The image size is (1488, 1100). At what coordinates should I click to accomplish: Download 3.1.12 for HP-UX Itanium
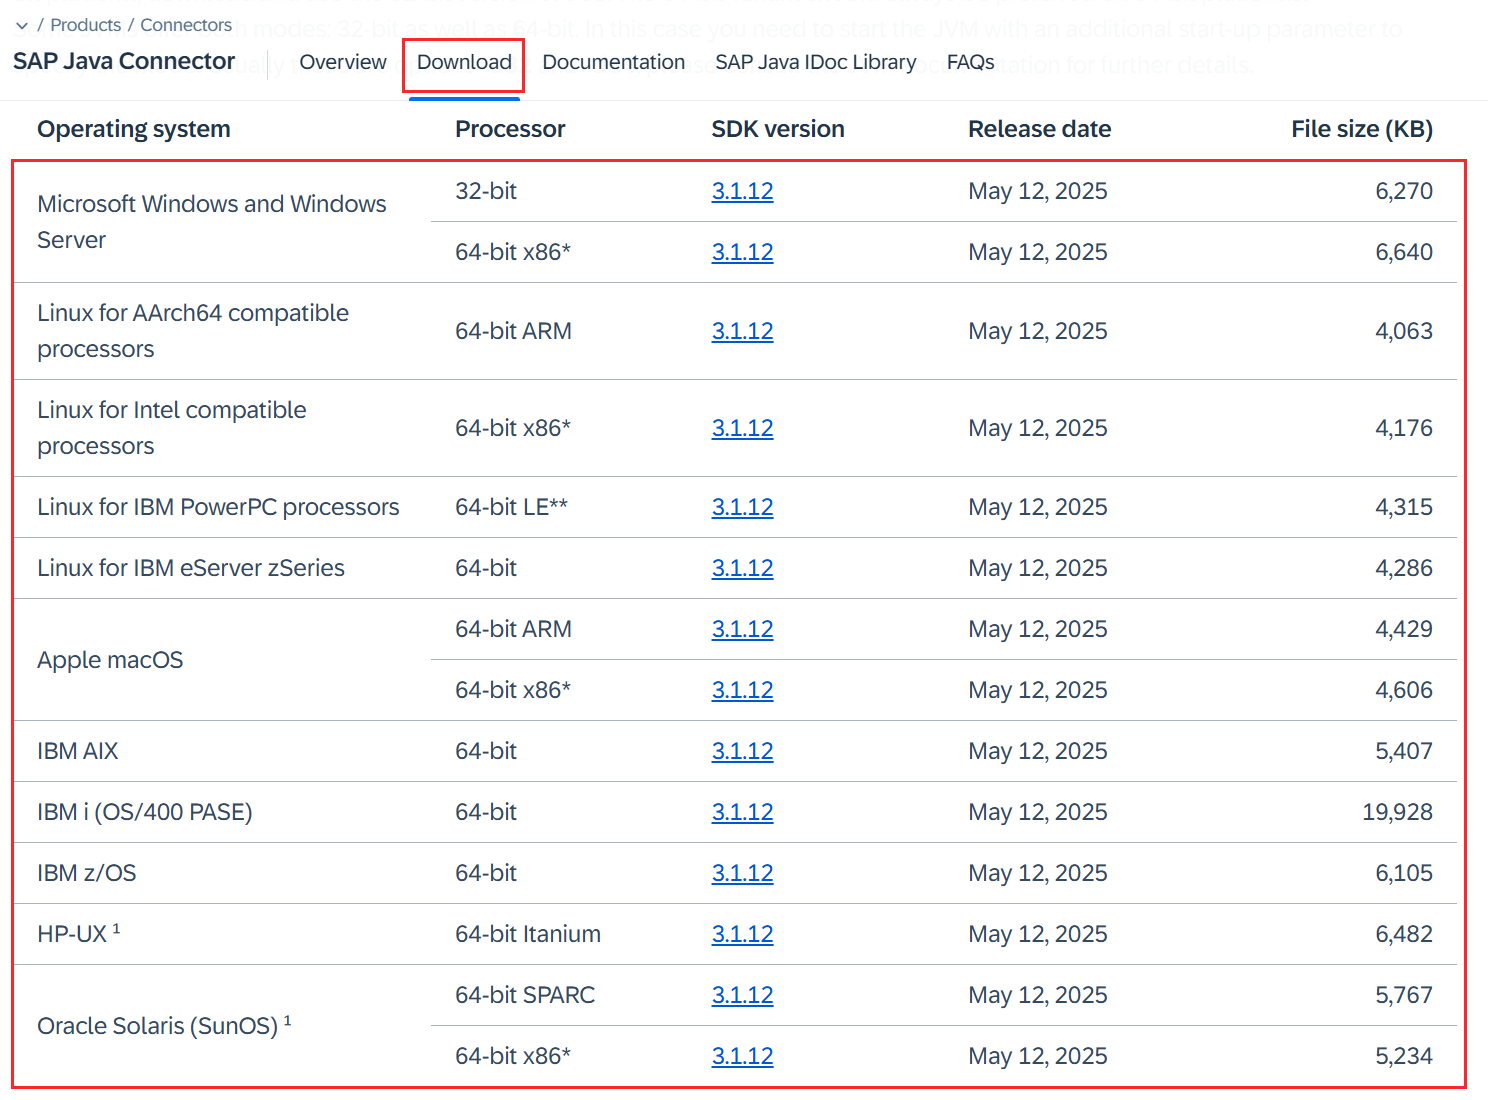tap(742, 934)
